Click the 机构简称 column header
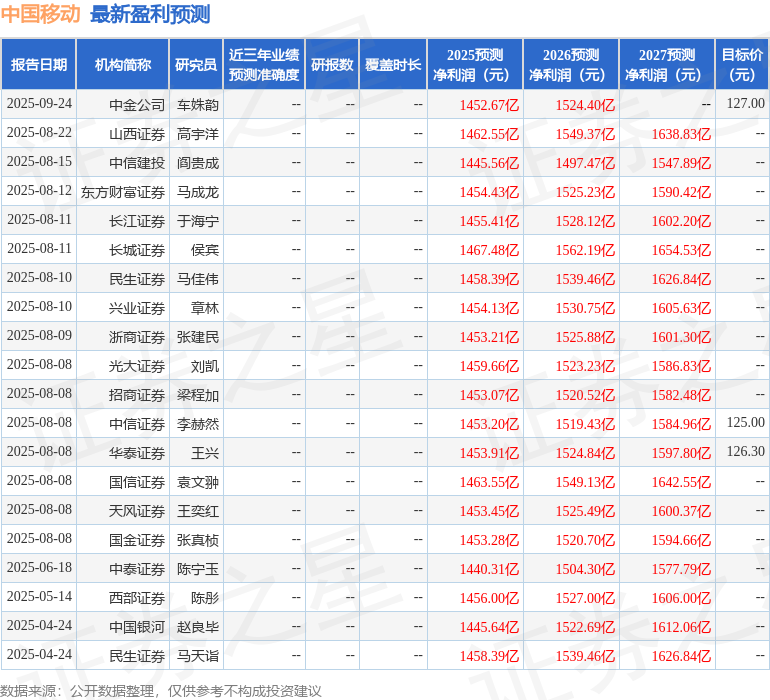This screenshot has width=770, height=700. click(x=122, y=65)
